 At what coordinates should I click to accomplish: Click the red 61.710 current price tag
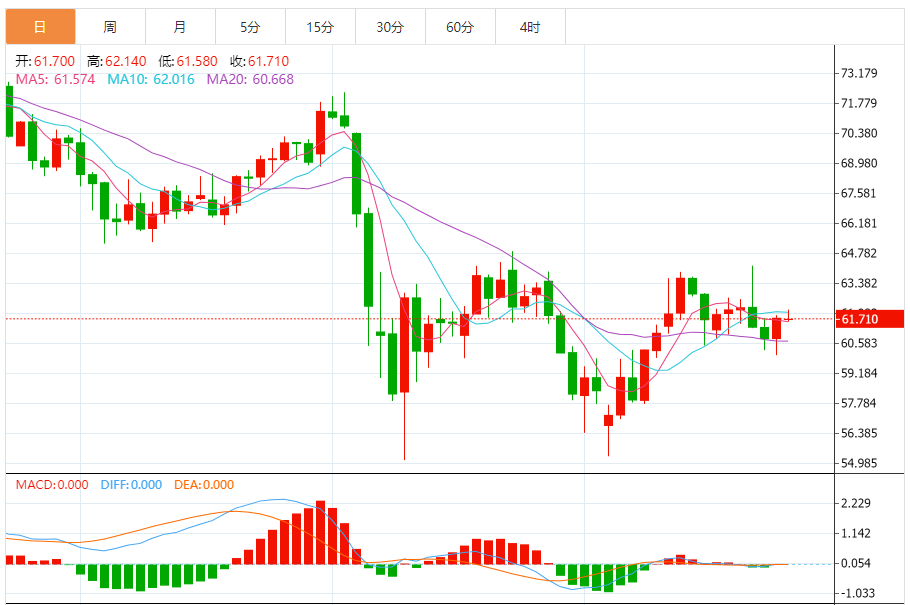coord(869,319)
